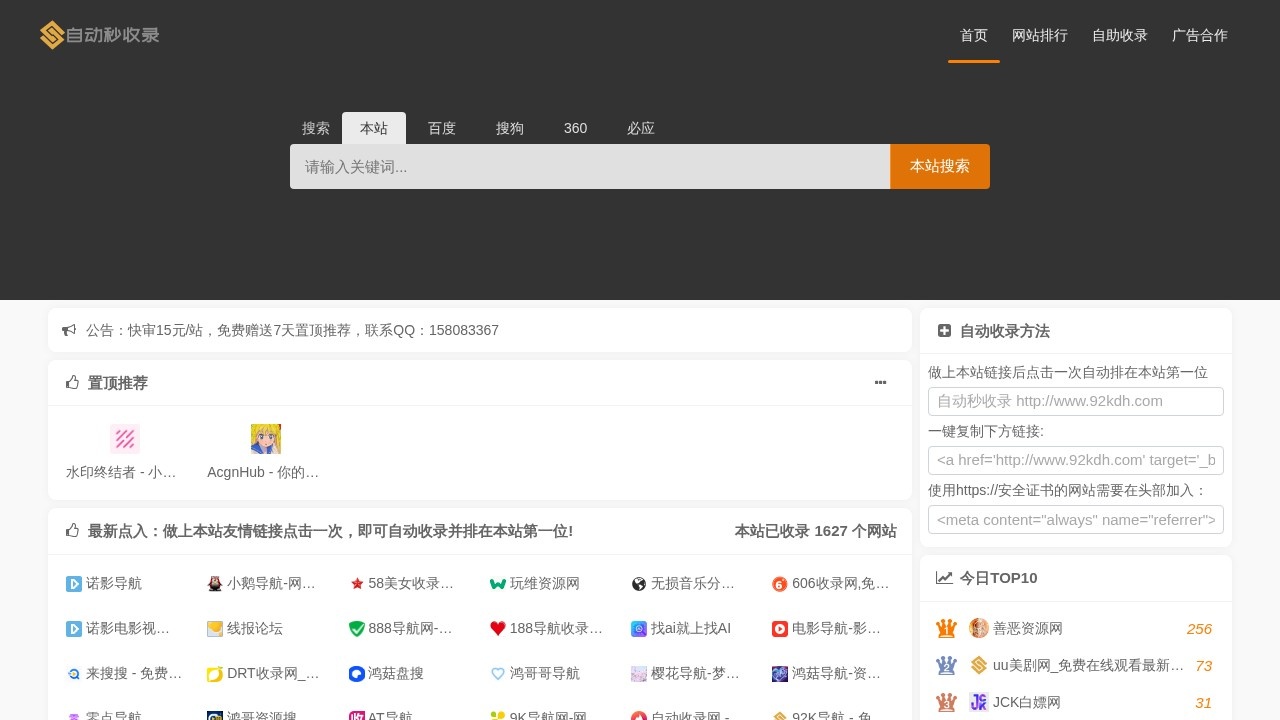The image size is (1280, 720).
Task: Open AcgnHub link text
Action: coord(263,472)
